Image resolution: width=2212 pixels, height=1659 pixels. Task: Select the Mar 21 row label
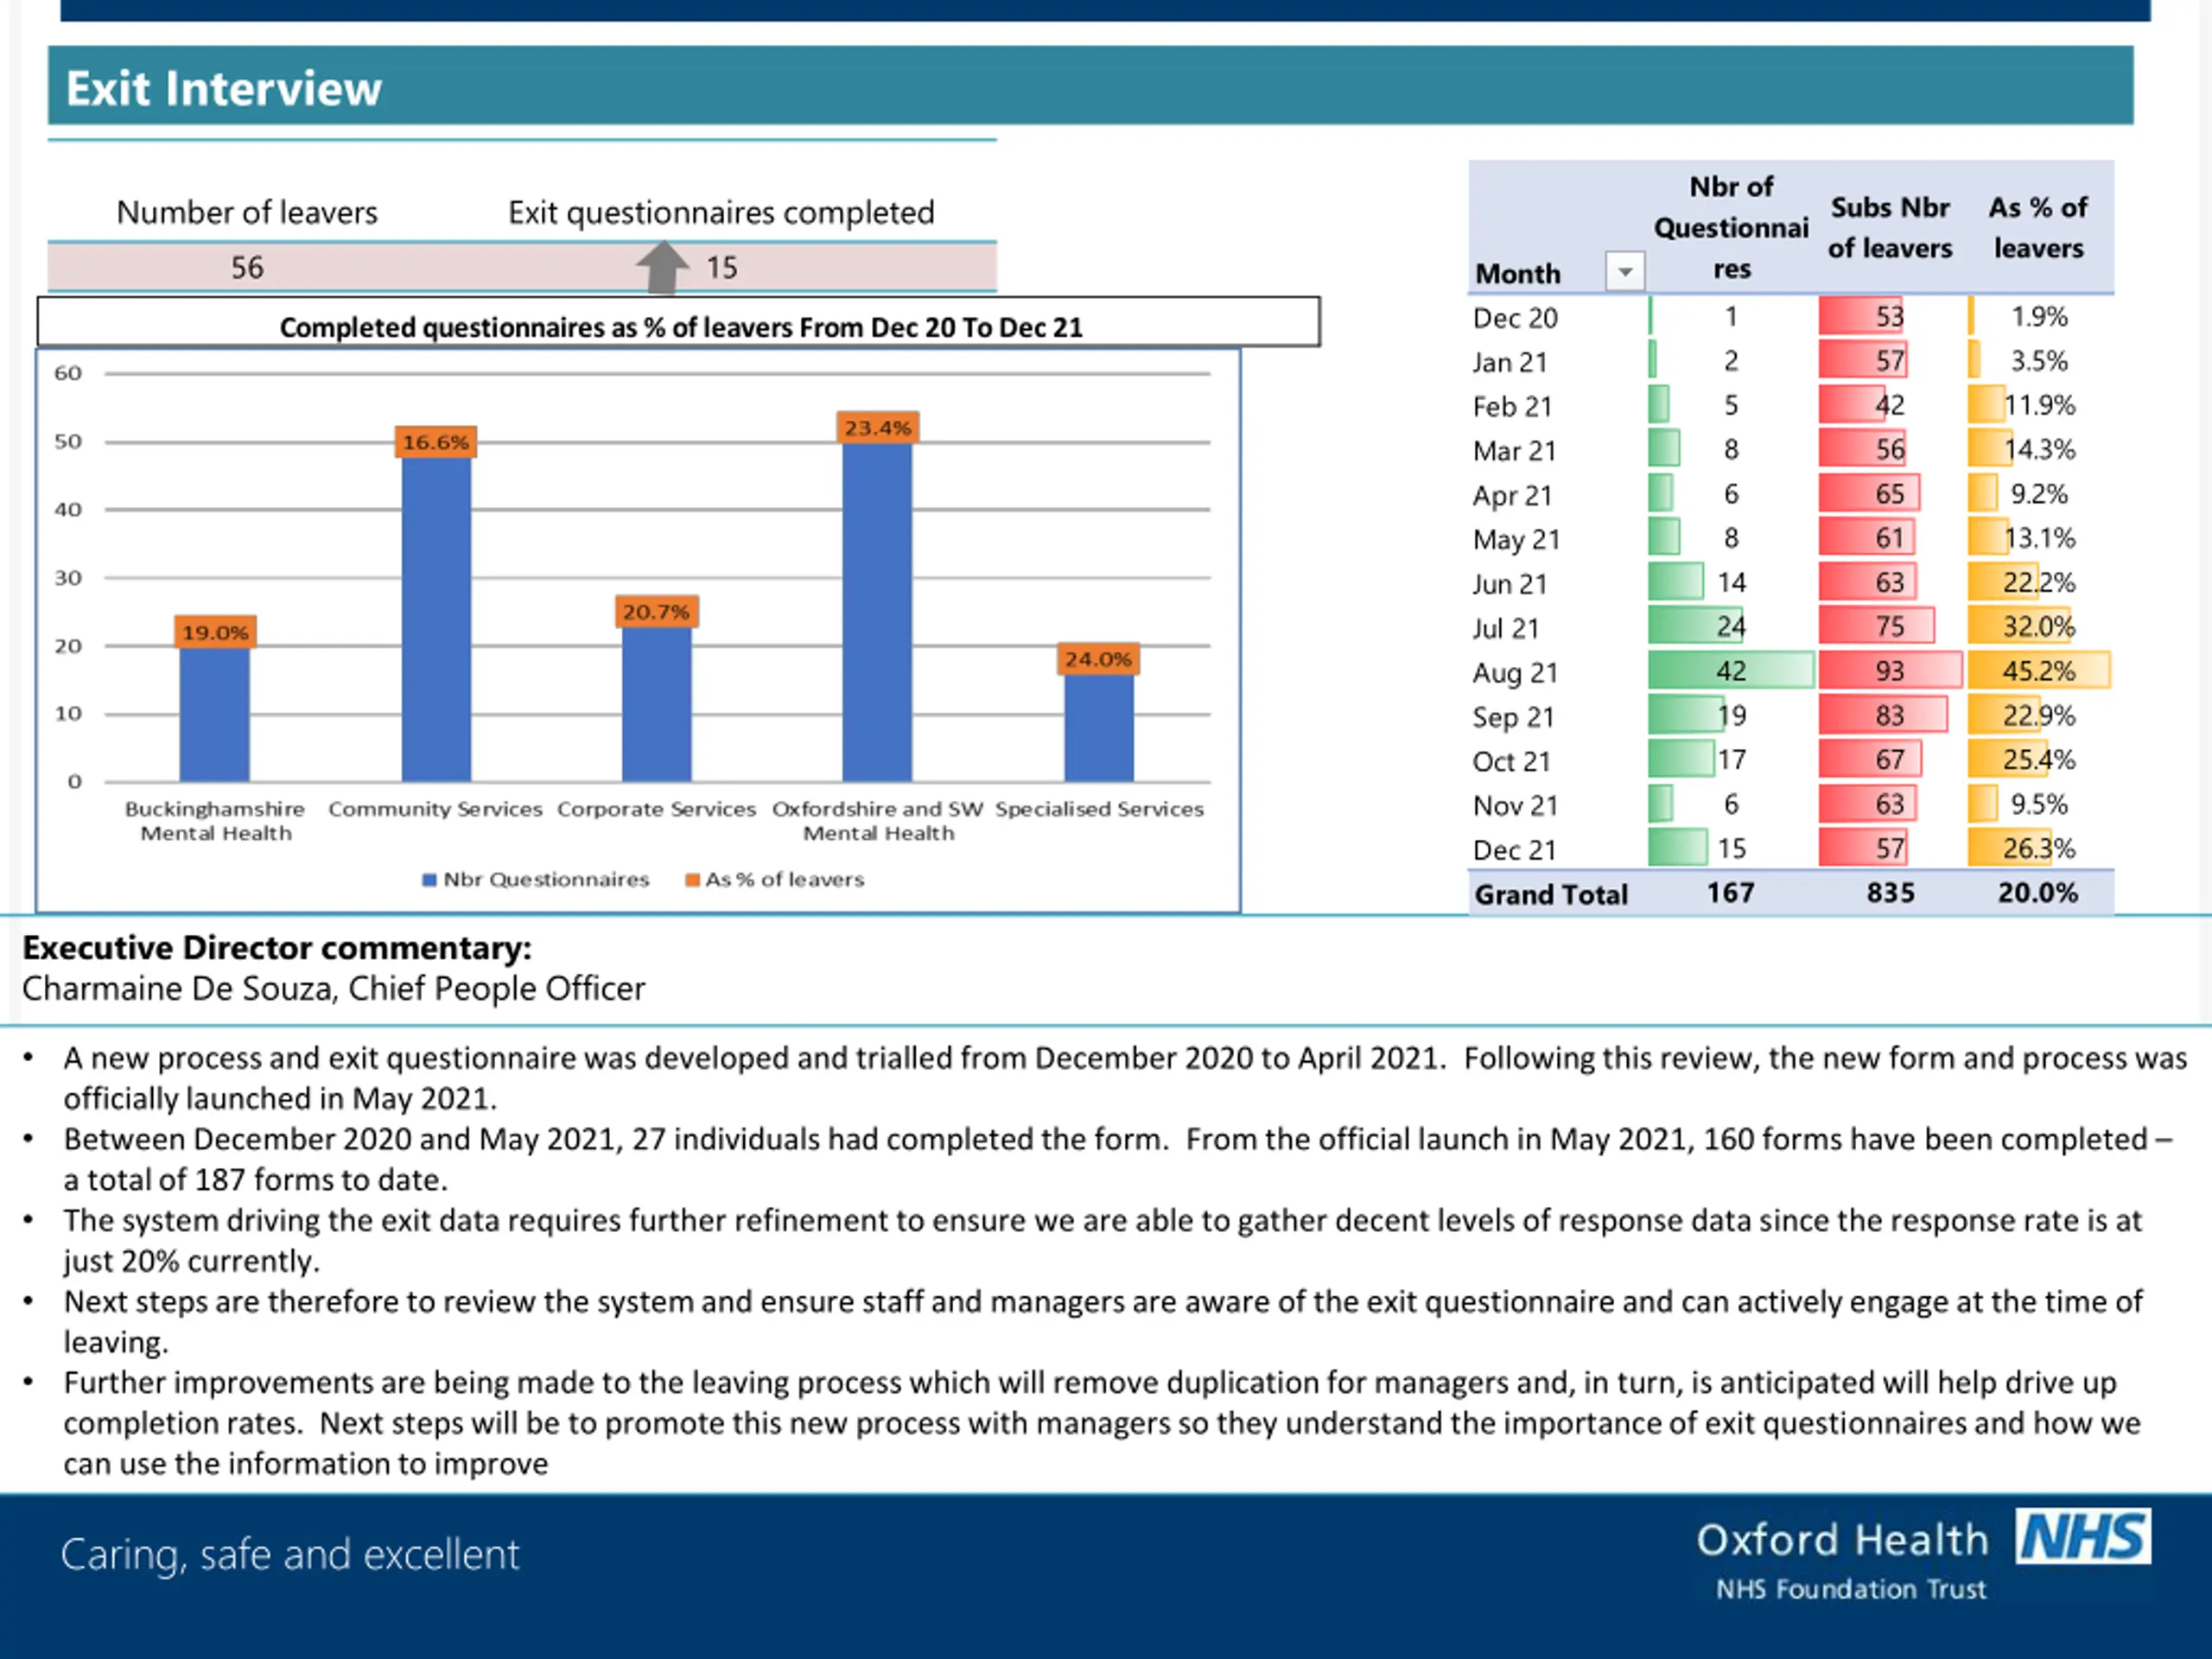tap(1514, 451)
